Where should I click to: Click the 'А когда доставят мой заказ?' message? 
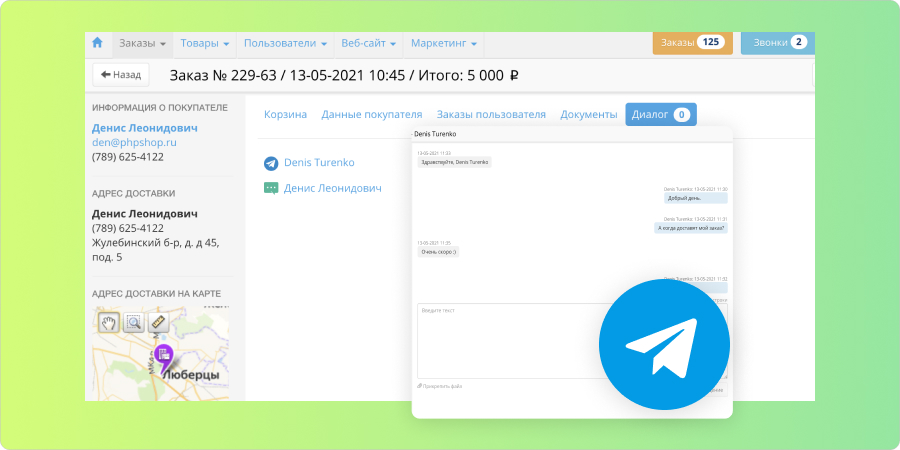pyautogui.click(x=690, y=228)
